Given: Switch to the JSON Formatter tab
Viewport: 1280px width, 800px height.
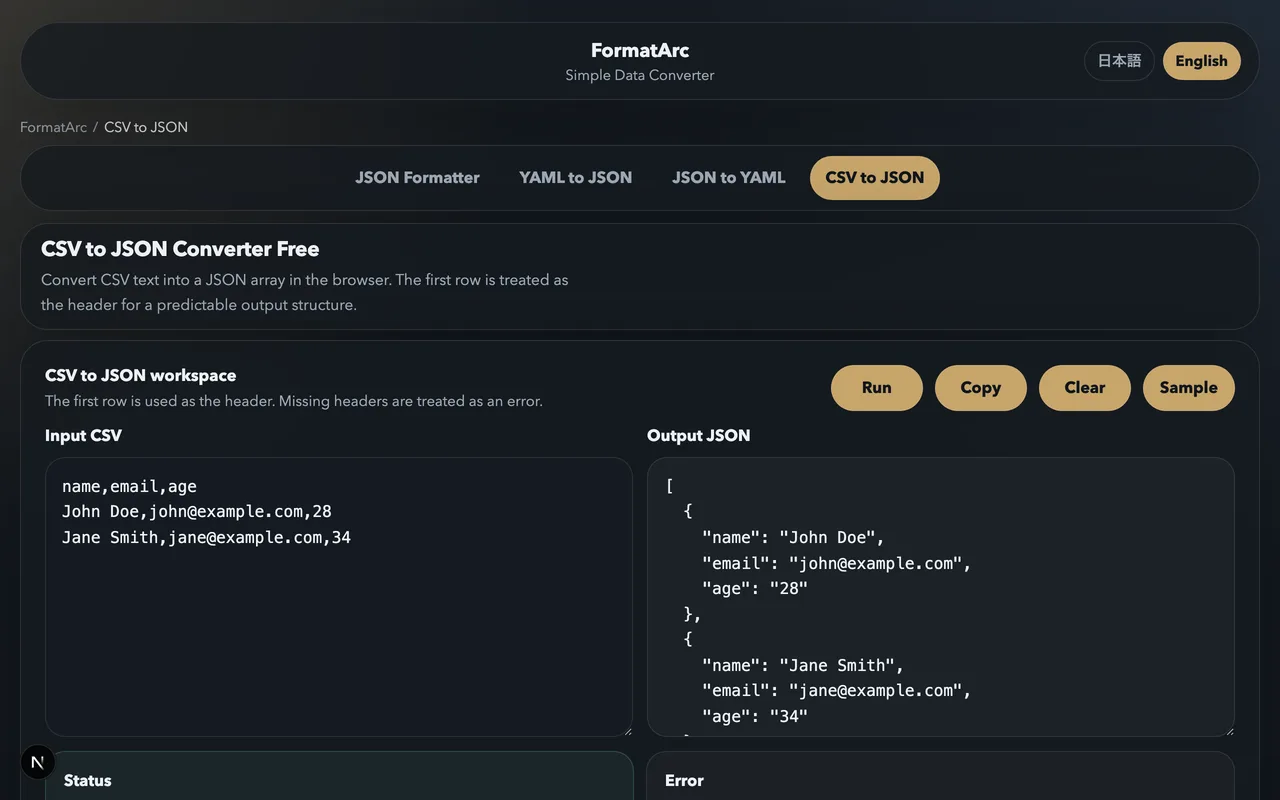Looking at the screenshot, I should pos(417,177).
